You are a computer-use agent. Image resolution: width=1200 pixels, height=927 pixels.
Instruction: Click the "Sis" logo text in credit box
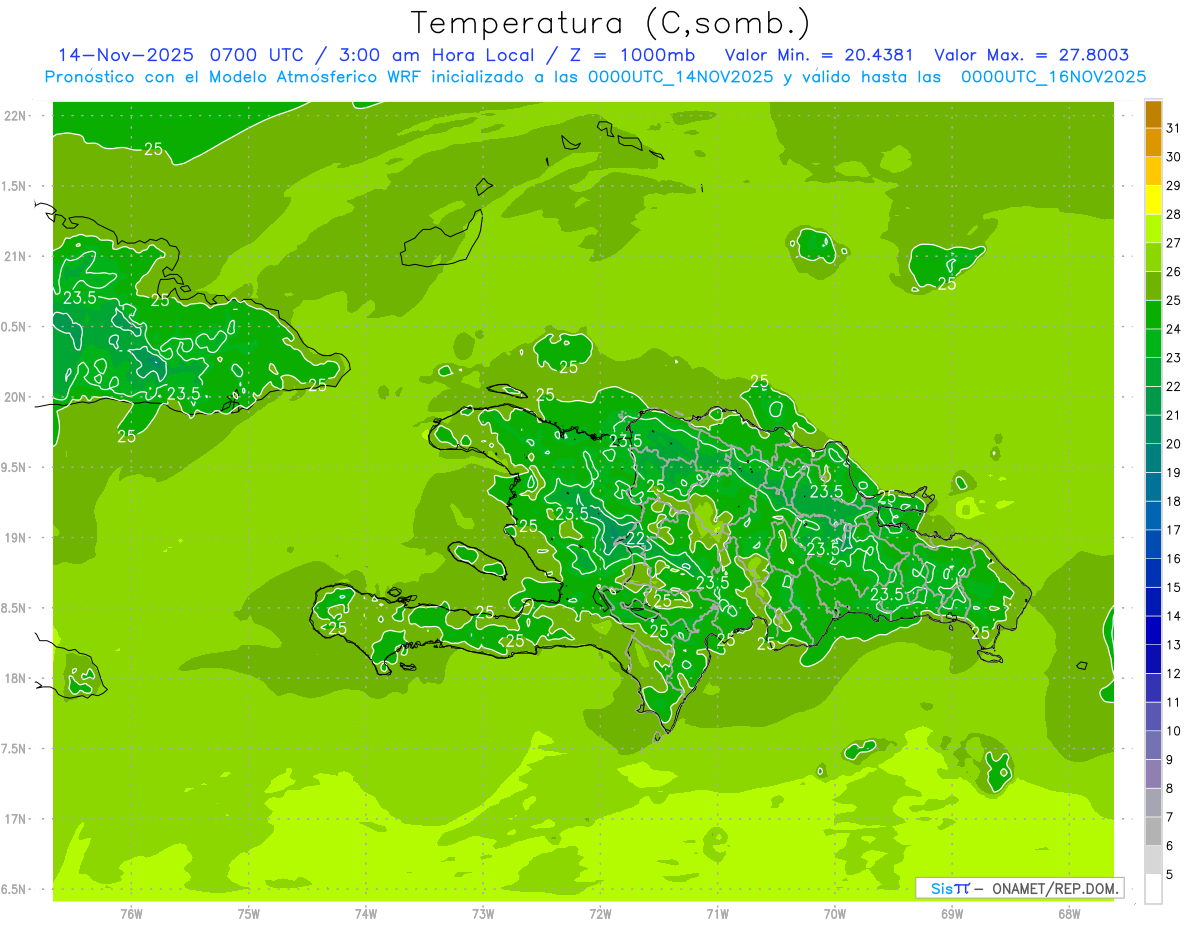[x=941, y=888]
